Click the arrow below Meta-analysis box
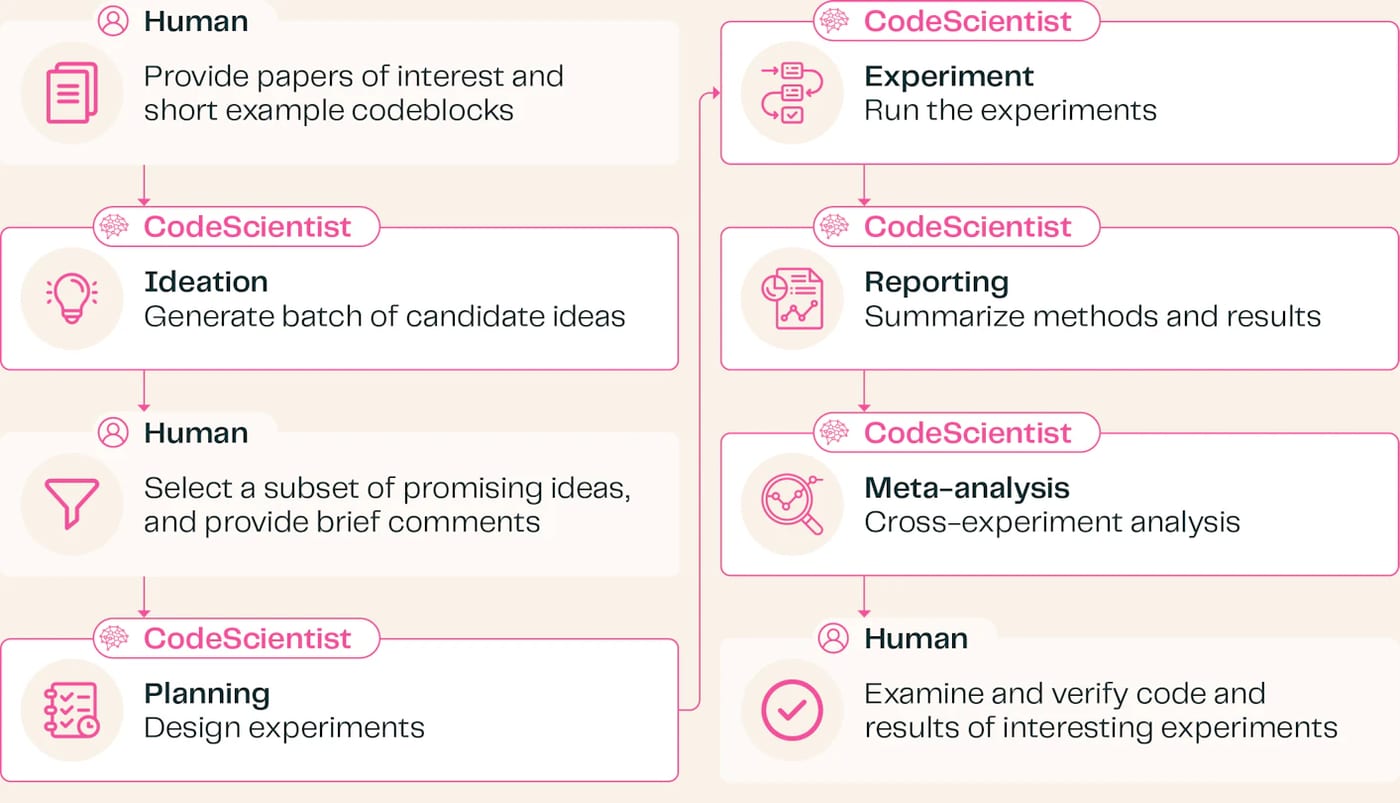The image size is (1400, 803). tap(864, 597)
